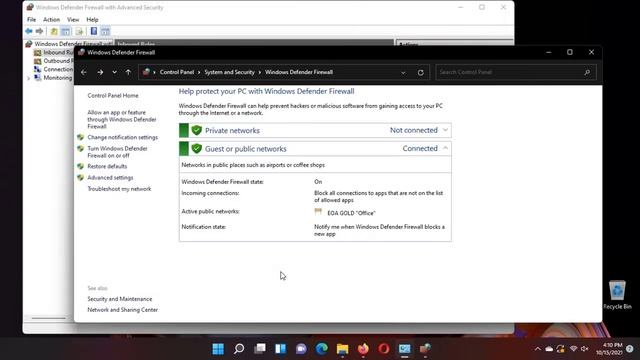Click Restore defaults link

click(x=107, y=167)
